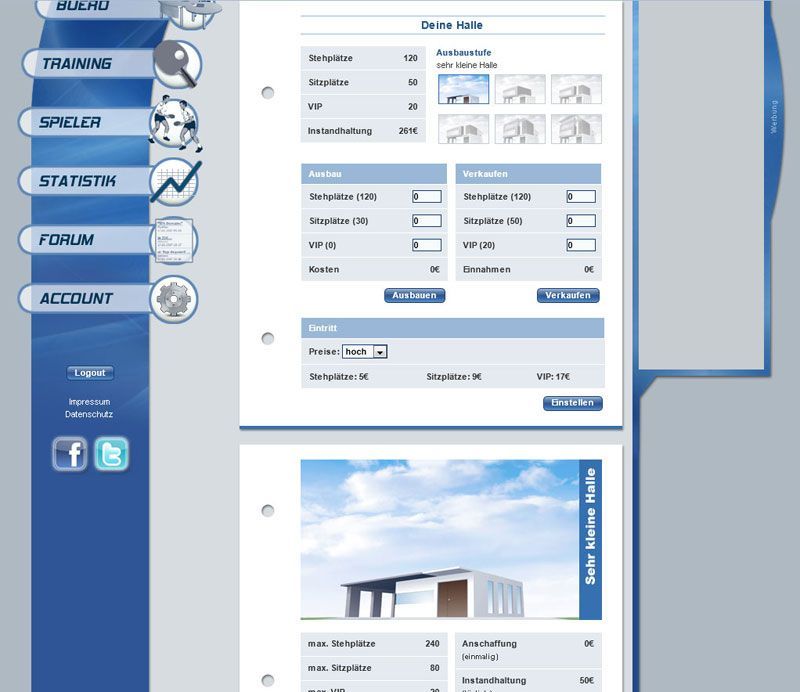Click the Spieler players icon
Viewport: 800px width, 692px height.
(x=176, y=123)
